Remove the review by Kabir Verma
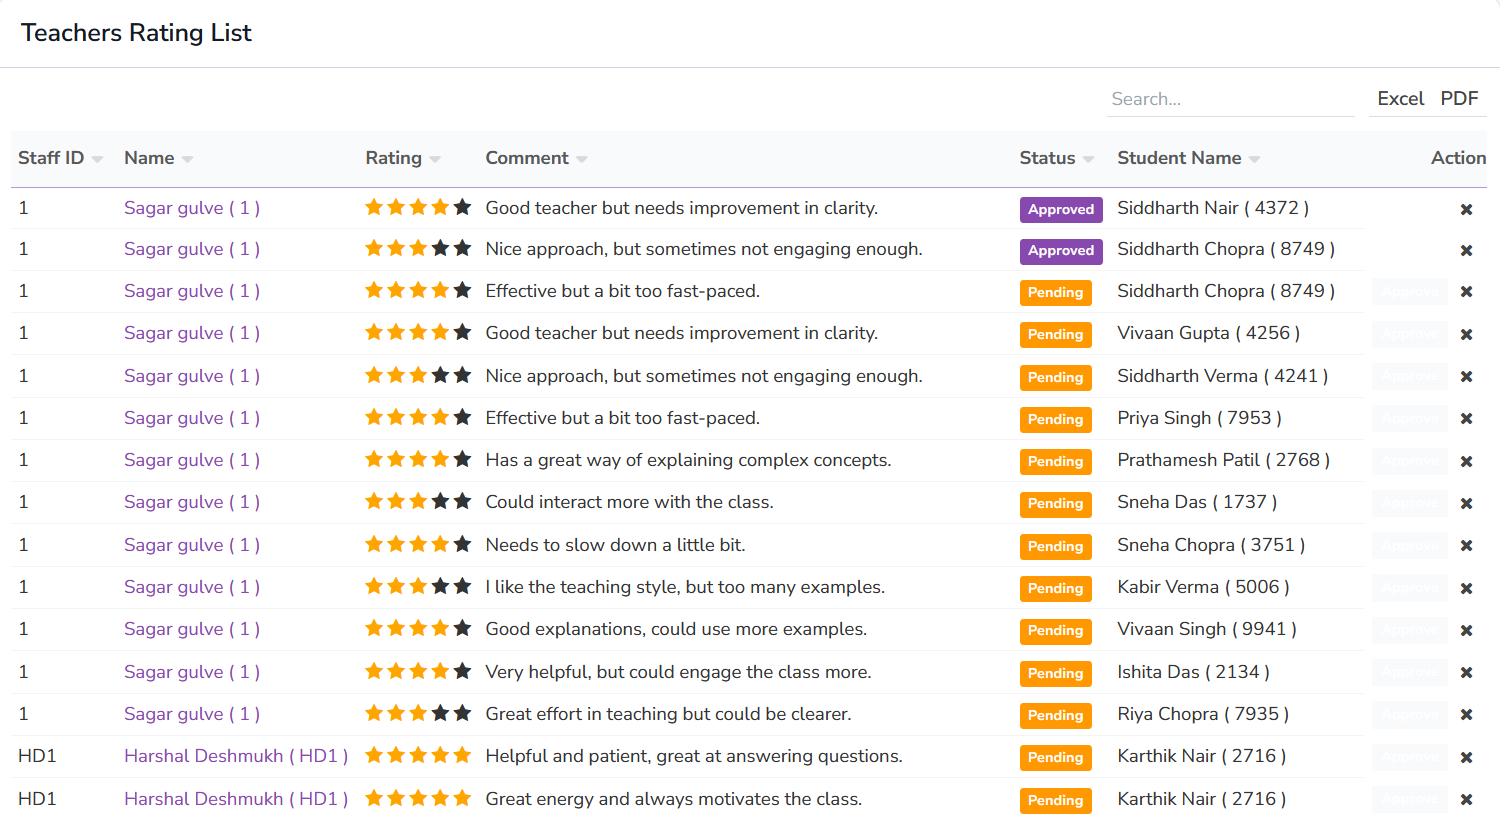Screen dimensions: 1500x819 [x=1466, y=588]
